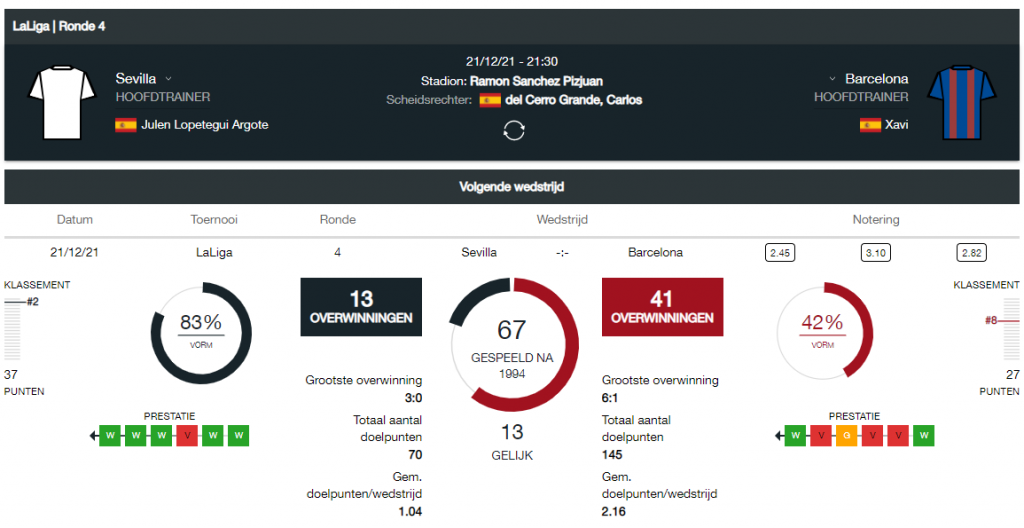Click the 13 Overwinningen dark box
Image resolution: width=1024 pixels, height=528 pixels.
[361, 307]
